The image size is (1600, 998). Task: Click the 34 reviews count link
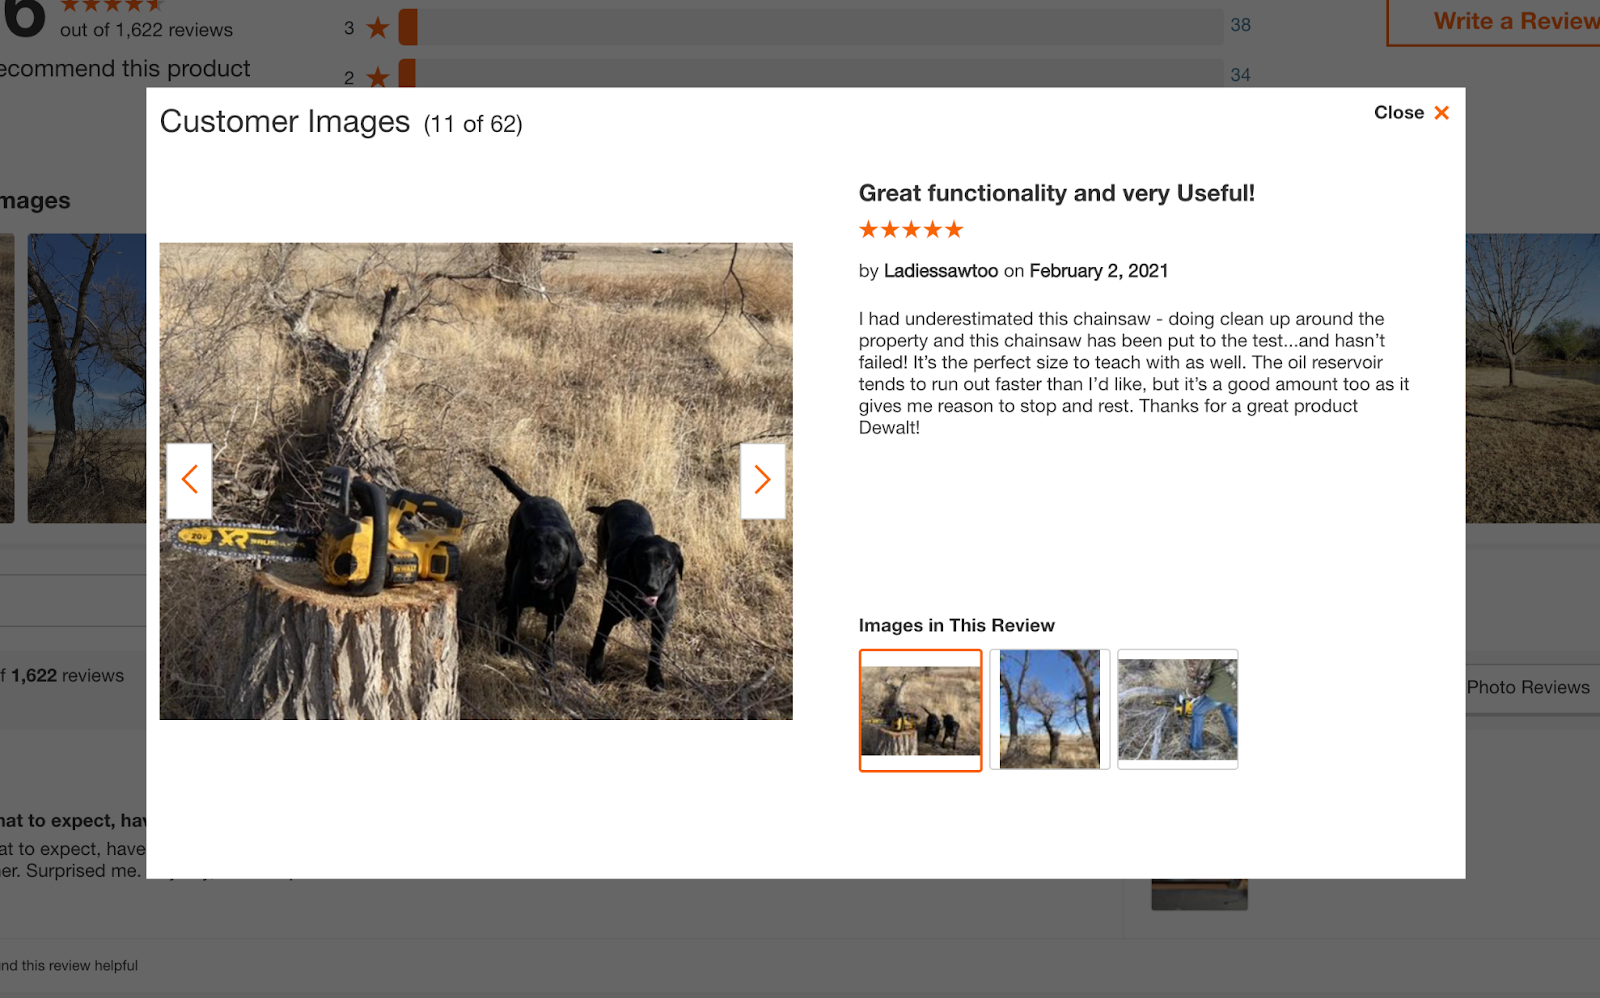click(1240, 75)
